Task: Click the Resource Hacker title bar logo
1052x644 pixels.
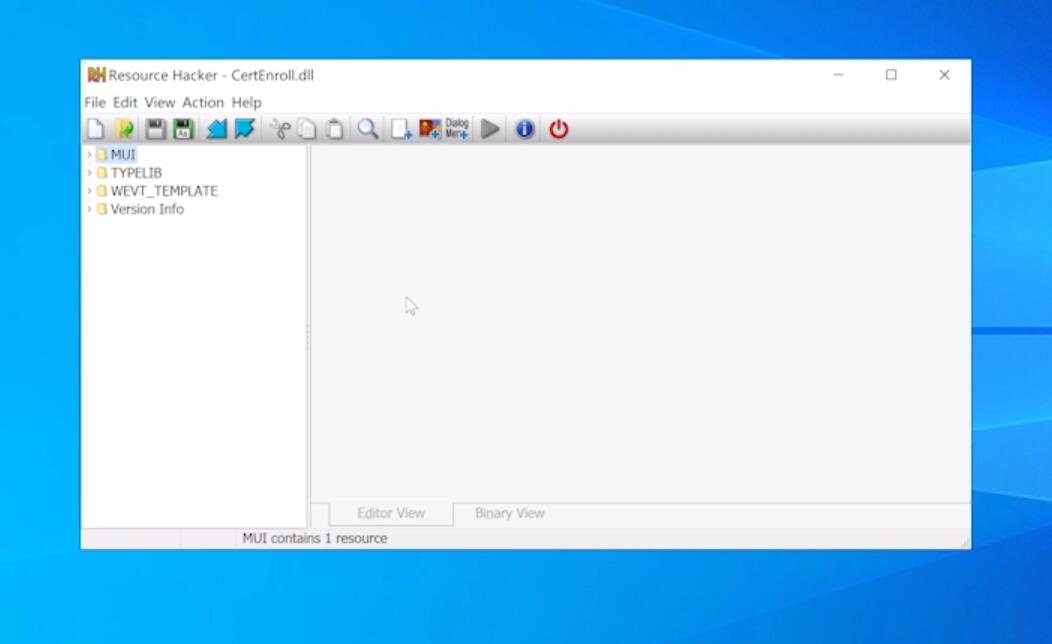Action: click(97, 75)
